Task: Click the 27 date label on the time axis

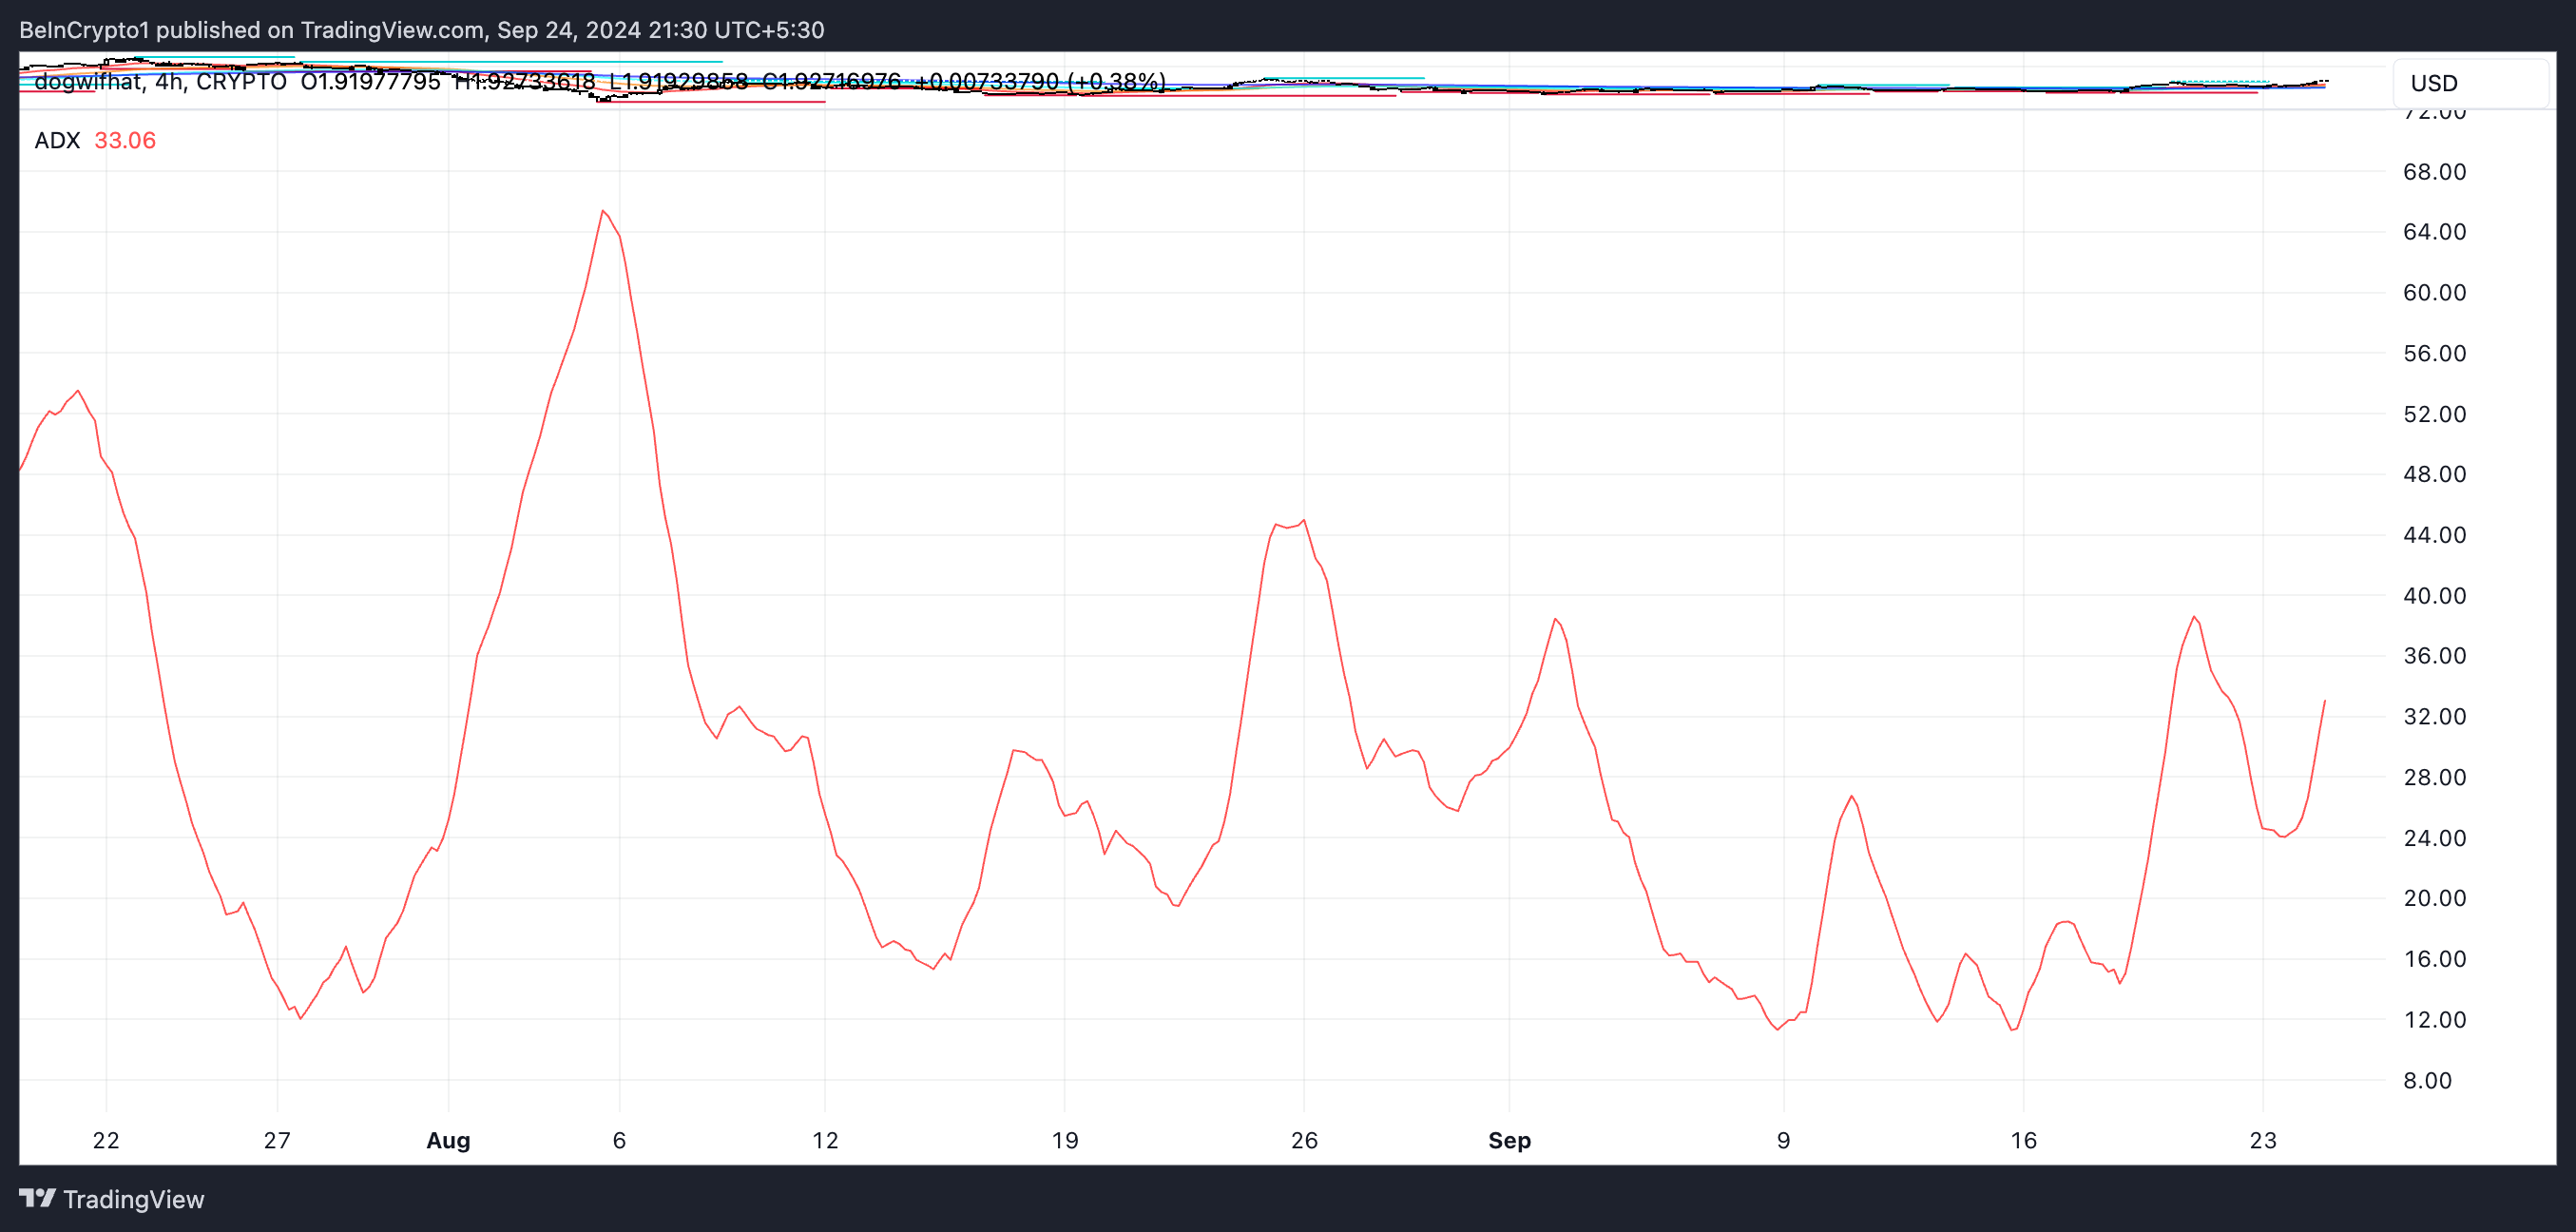Action: coord(277,1140)
